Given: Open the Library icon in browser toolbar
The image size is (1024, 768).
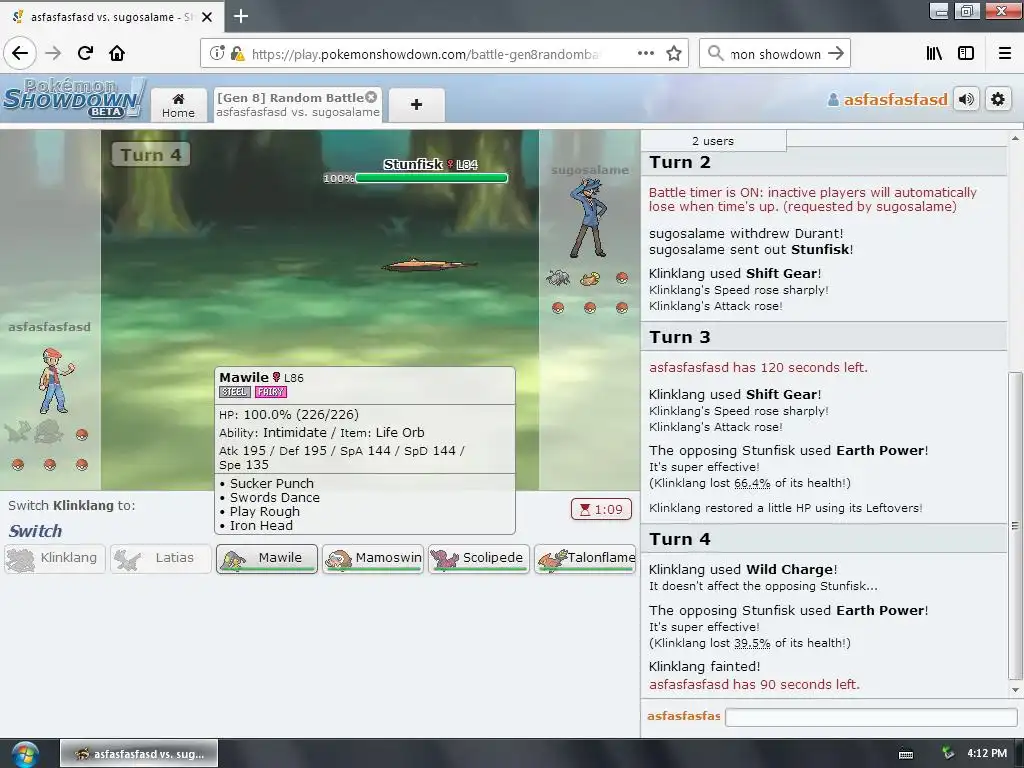Looking at the screenshot, I should 934,53.
